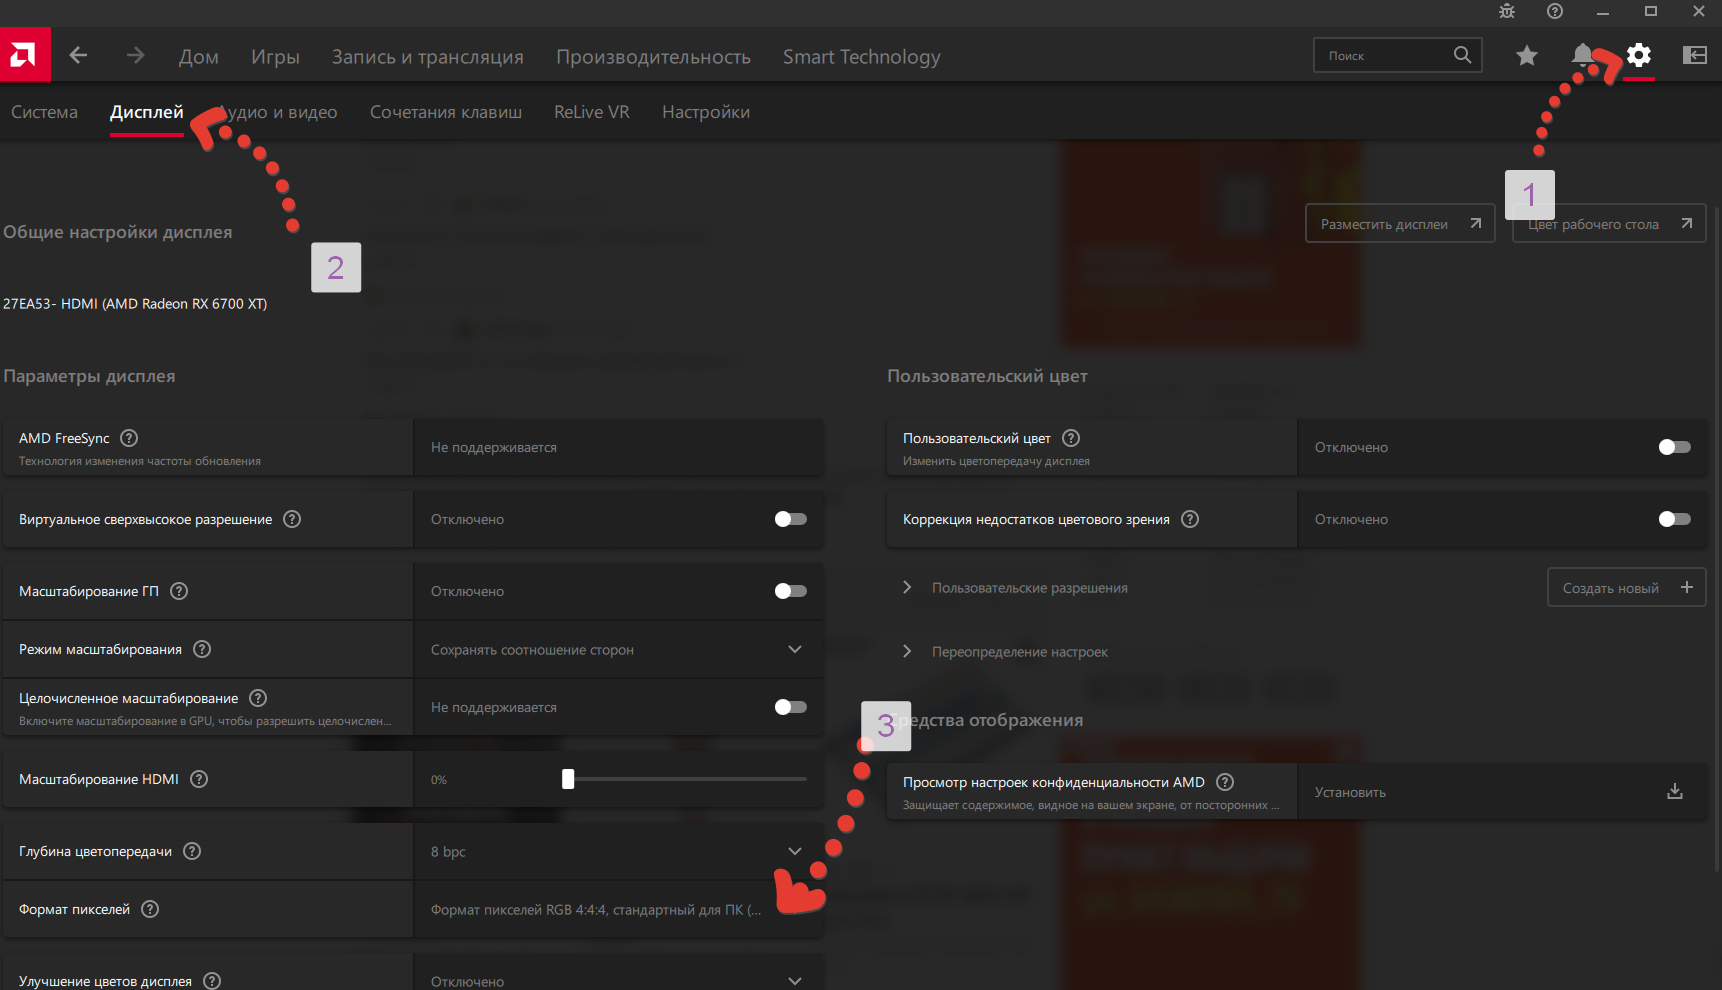
Task: Expand the Custom Resolutions section
Action: pyautogui.click(x=907, y=588)
